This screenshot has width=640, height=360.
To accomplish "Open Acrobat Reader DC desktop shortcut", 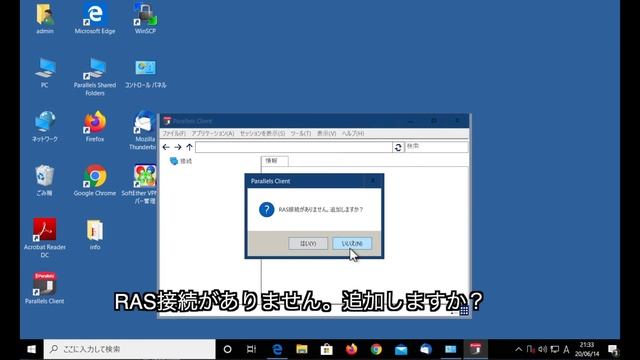I will click(x=44, y=238).
